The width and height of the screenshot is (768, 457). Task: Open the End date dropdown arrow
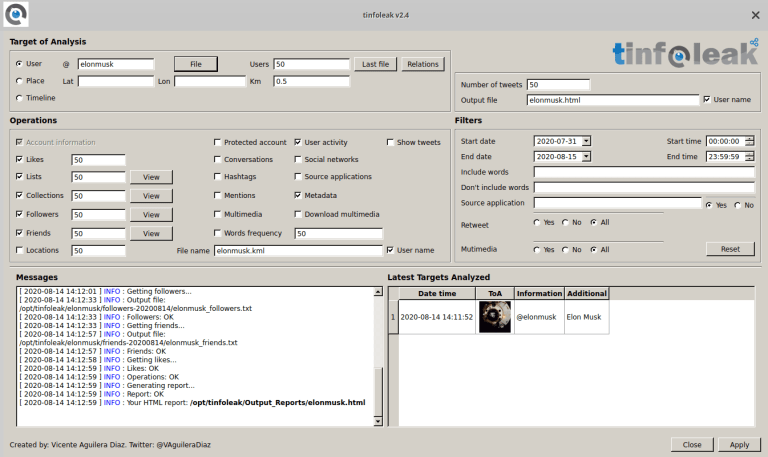coord(586,156)
